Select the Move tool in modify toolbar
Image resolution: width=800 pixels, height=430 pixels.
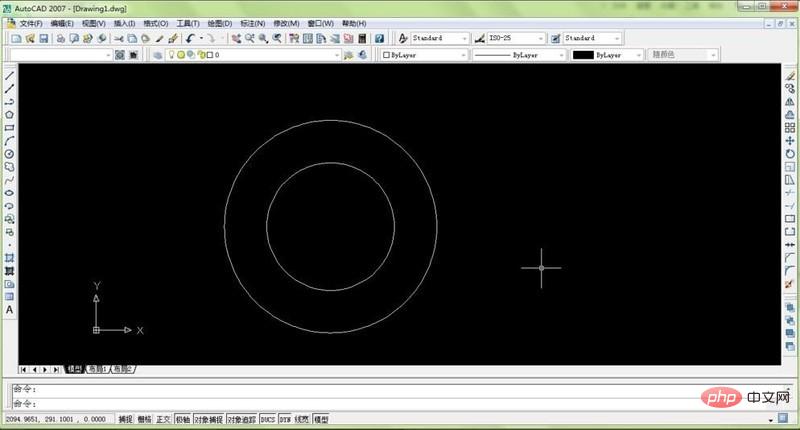(790, 141)
